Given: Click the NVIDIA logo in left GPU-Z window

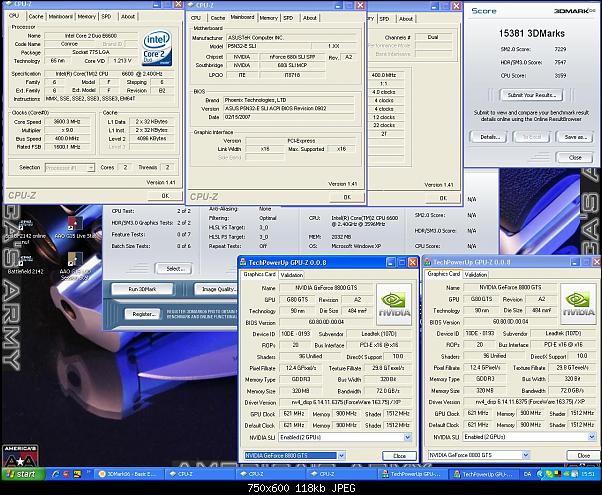Looking at the screenshot, I should pos(394,305).
